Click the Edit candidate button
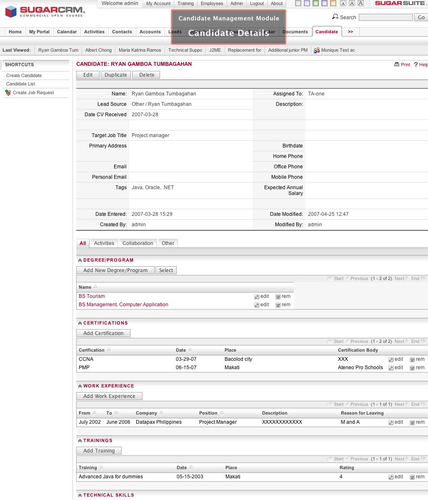Viewport: 428px width, 500px height. tap(88, 75)
